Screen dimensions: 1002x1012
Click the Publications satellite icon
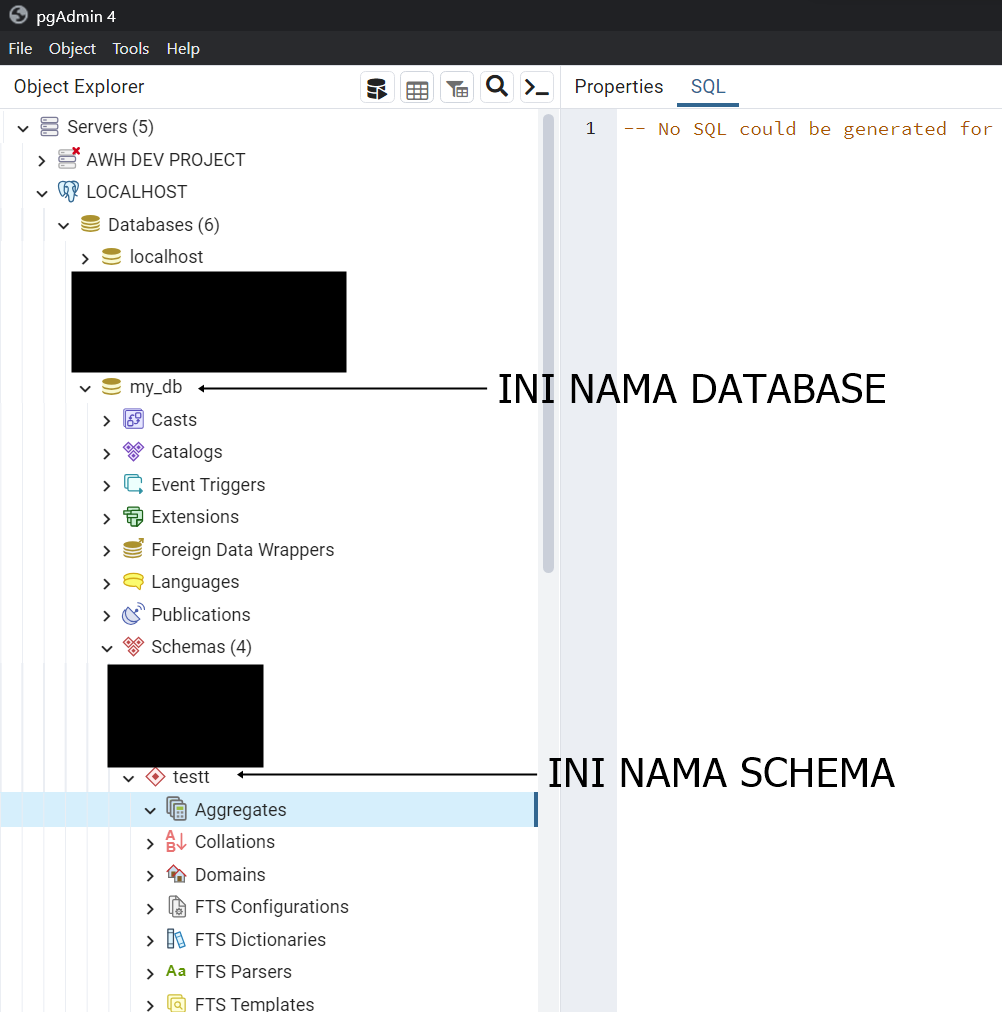coord(134,614)
